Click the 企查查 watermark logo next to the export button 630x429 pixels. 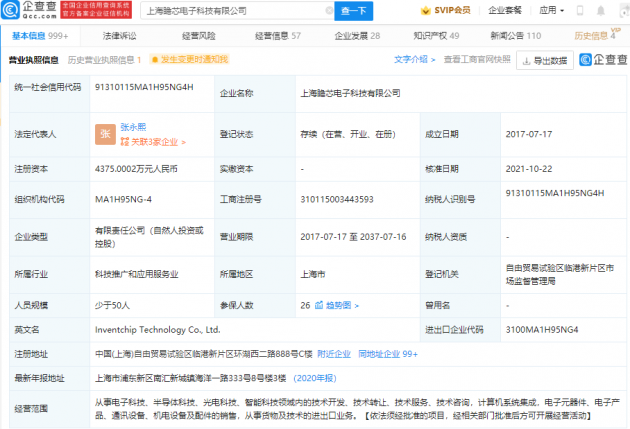(x=603, y=60)
